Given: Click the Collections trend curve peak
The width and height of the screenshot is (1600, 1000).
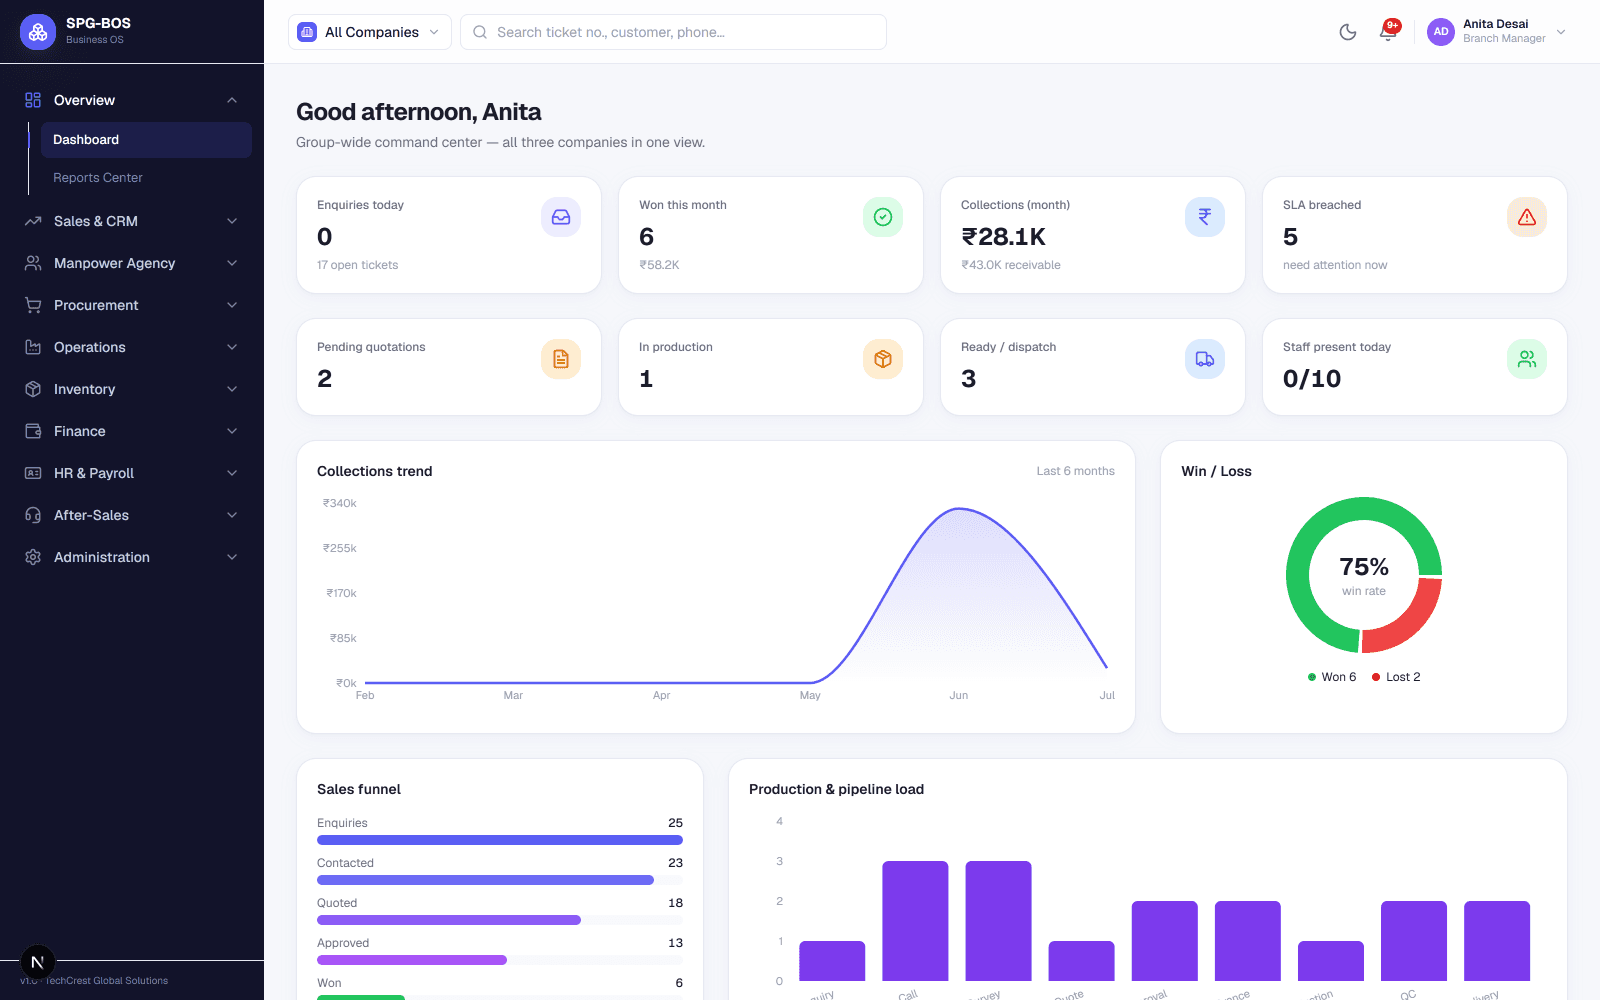Looking at the screenshot, I should pyautogui.click(x=959, y=510).
